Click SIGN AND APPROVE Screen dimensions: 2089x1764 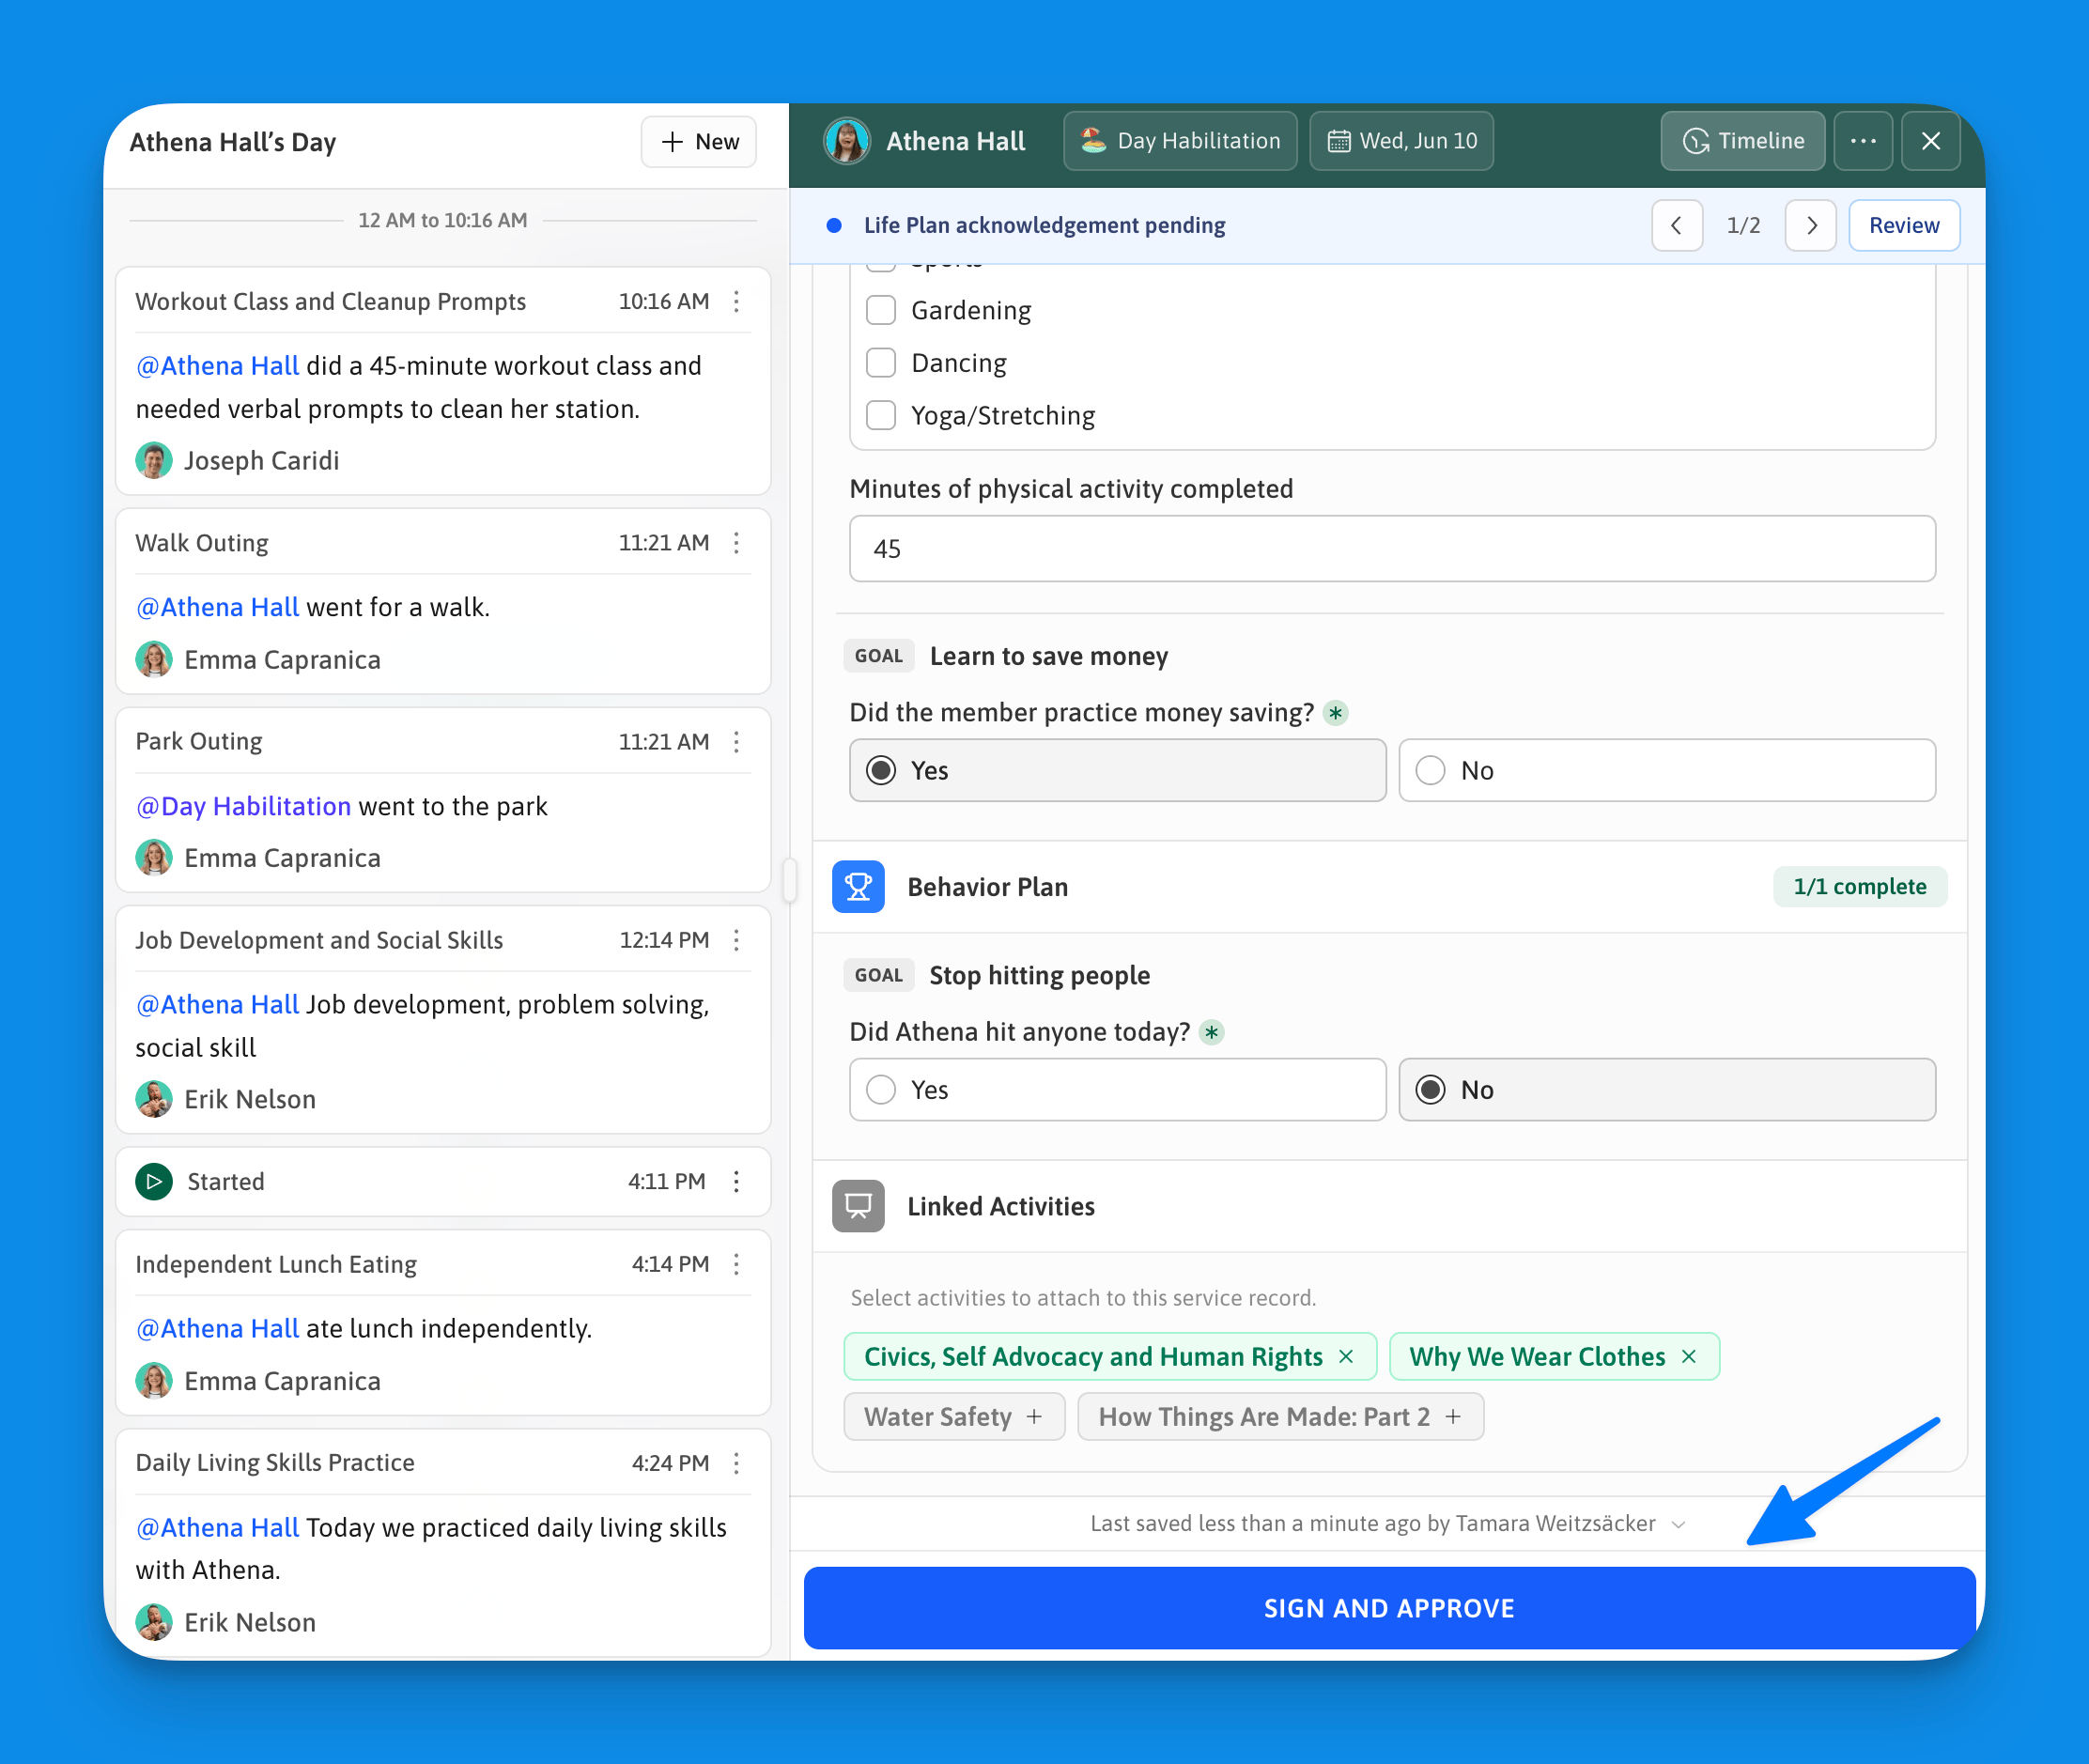[1389, 1608]
